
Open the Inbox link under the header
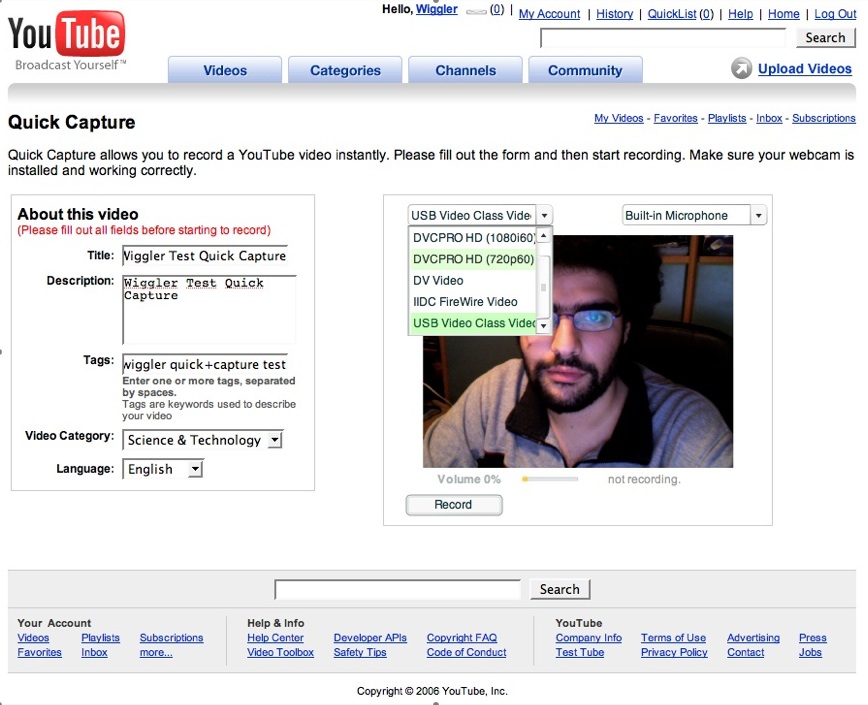point(769,118)
